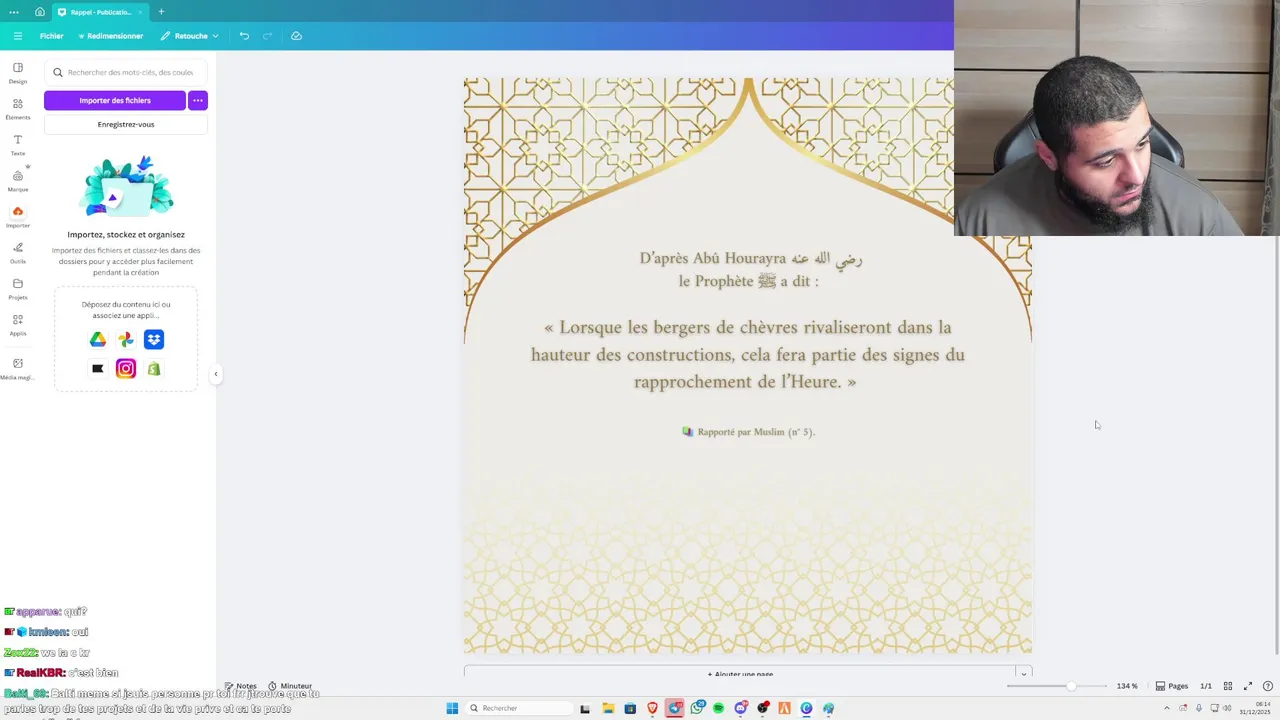Open Spotify from taskbar
Viewport: 1280px width, 720px height.
(x=718, y=708)
